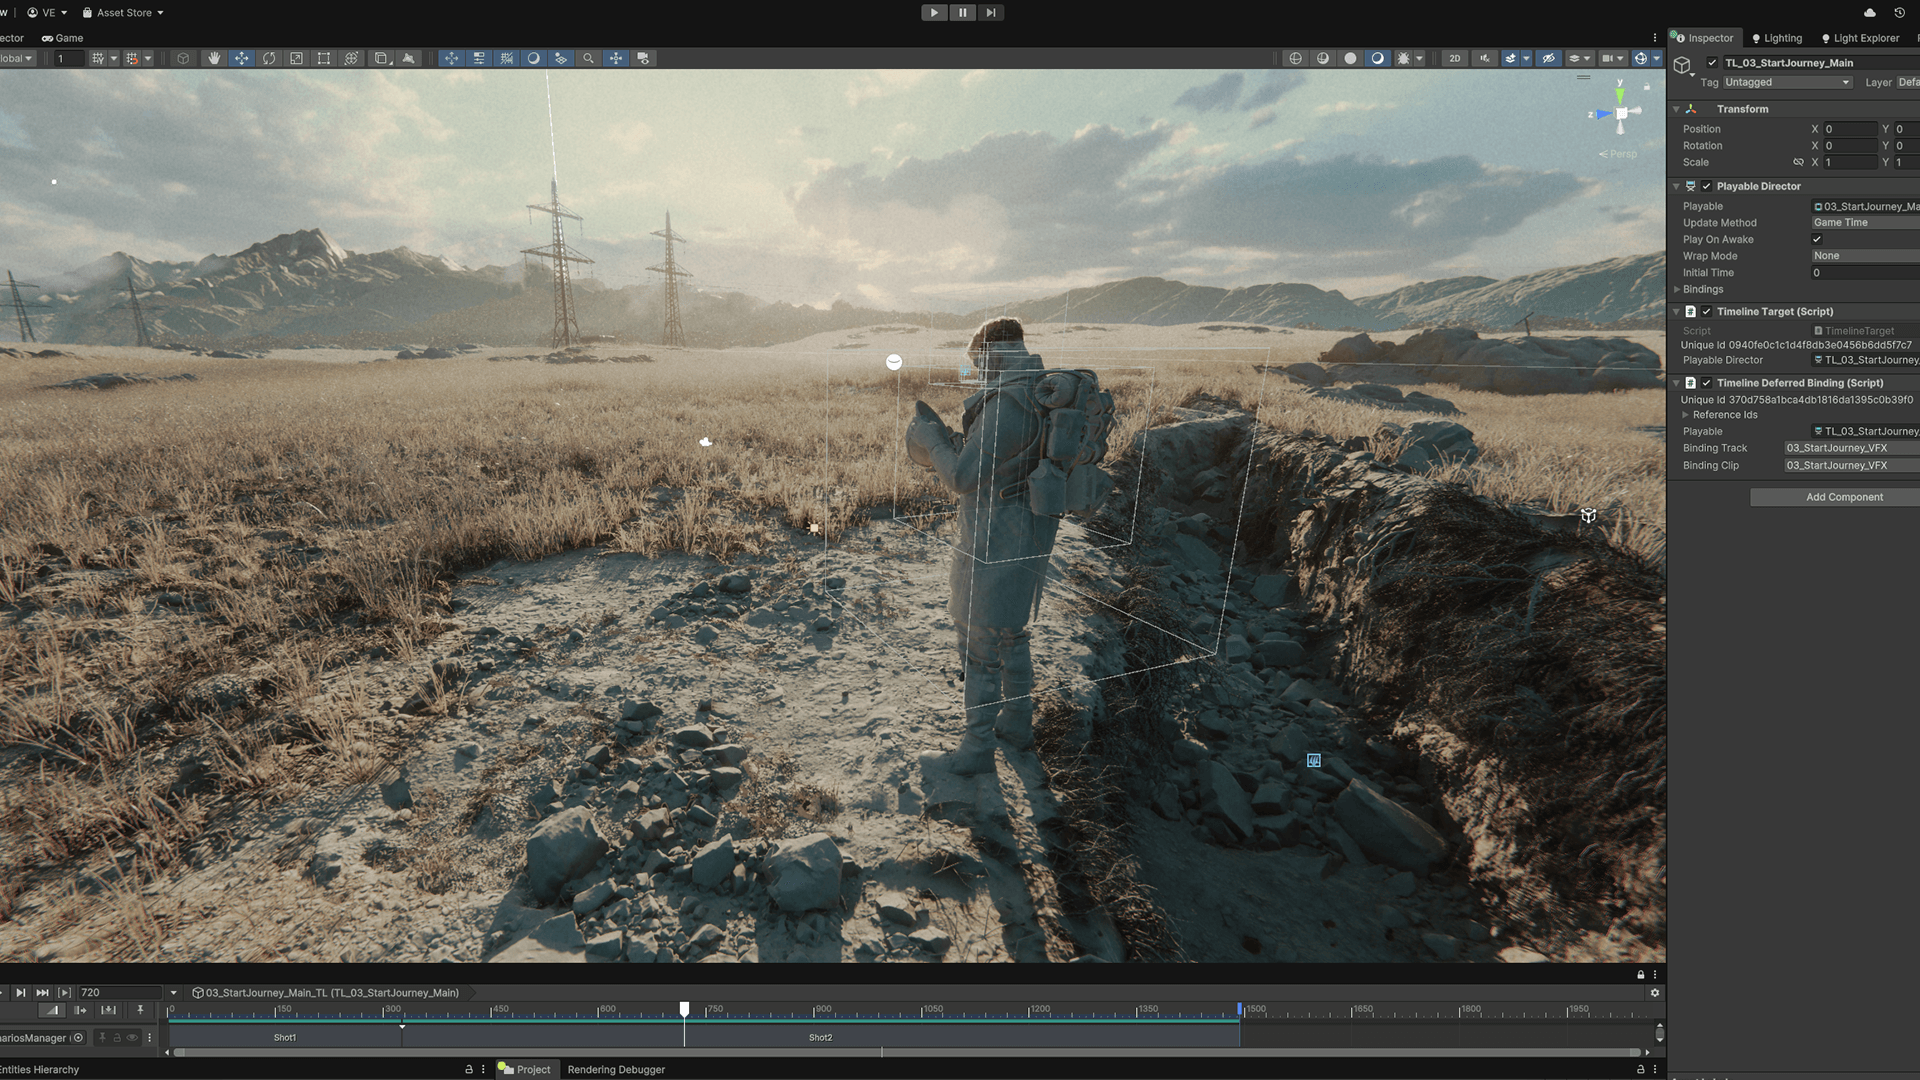The width and height of the screenshot is (1920, 1080).
Task: Disable the Playable Director component checkbox
Action: point(1707,186)
